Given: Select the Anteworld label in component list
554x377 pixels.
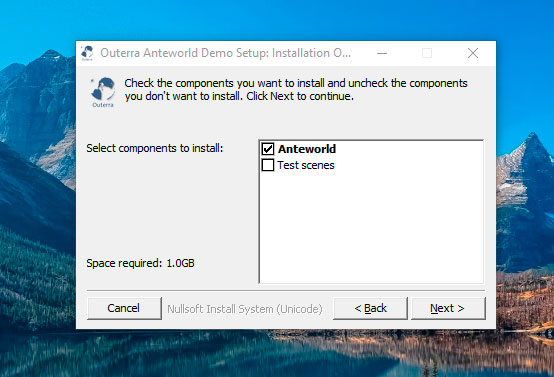Looking at the screenshot, I should pyautogui.click(x=307, y=149).
